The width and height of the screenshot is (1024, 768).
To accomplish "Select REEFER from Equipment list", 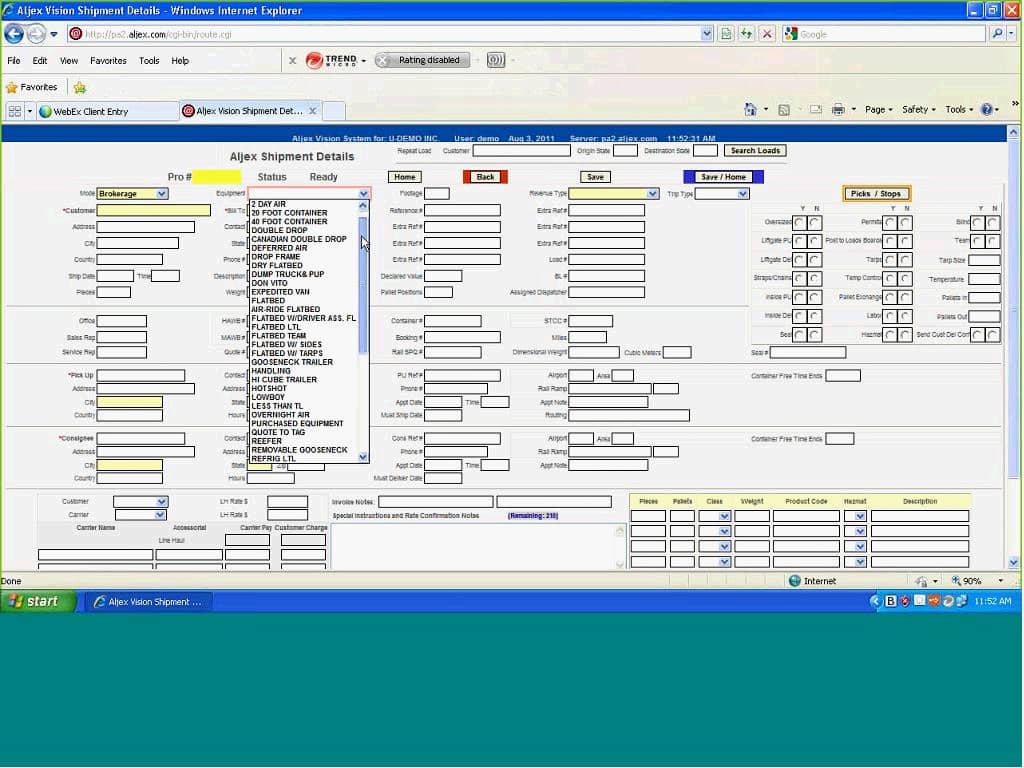I will point(266,441).
